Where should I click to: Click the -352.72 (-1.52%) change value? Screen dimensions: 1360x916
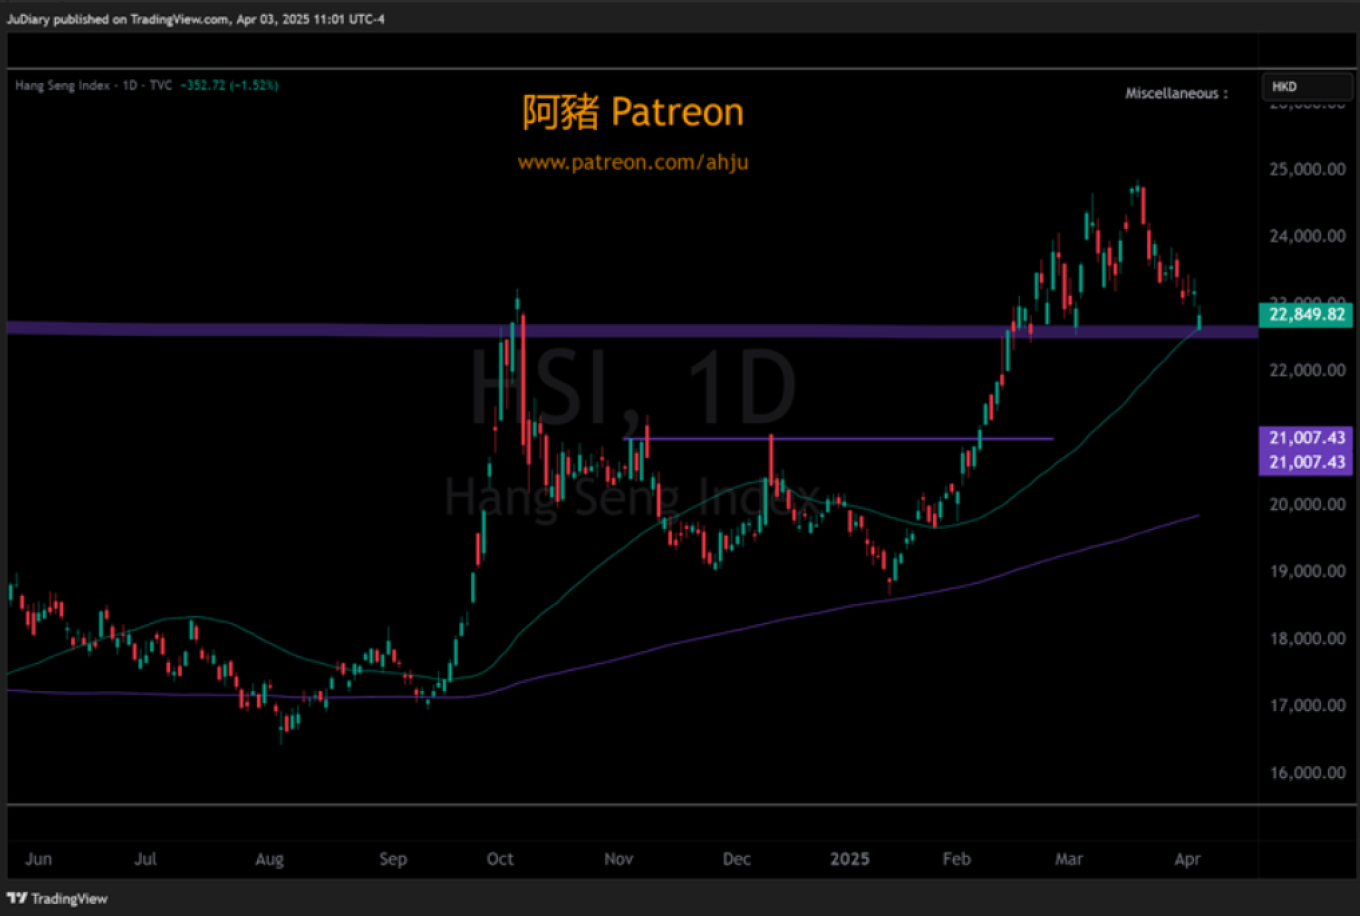[228, 86]
